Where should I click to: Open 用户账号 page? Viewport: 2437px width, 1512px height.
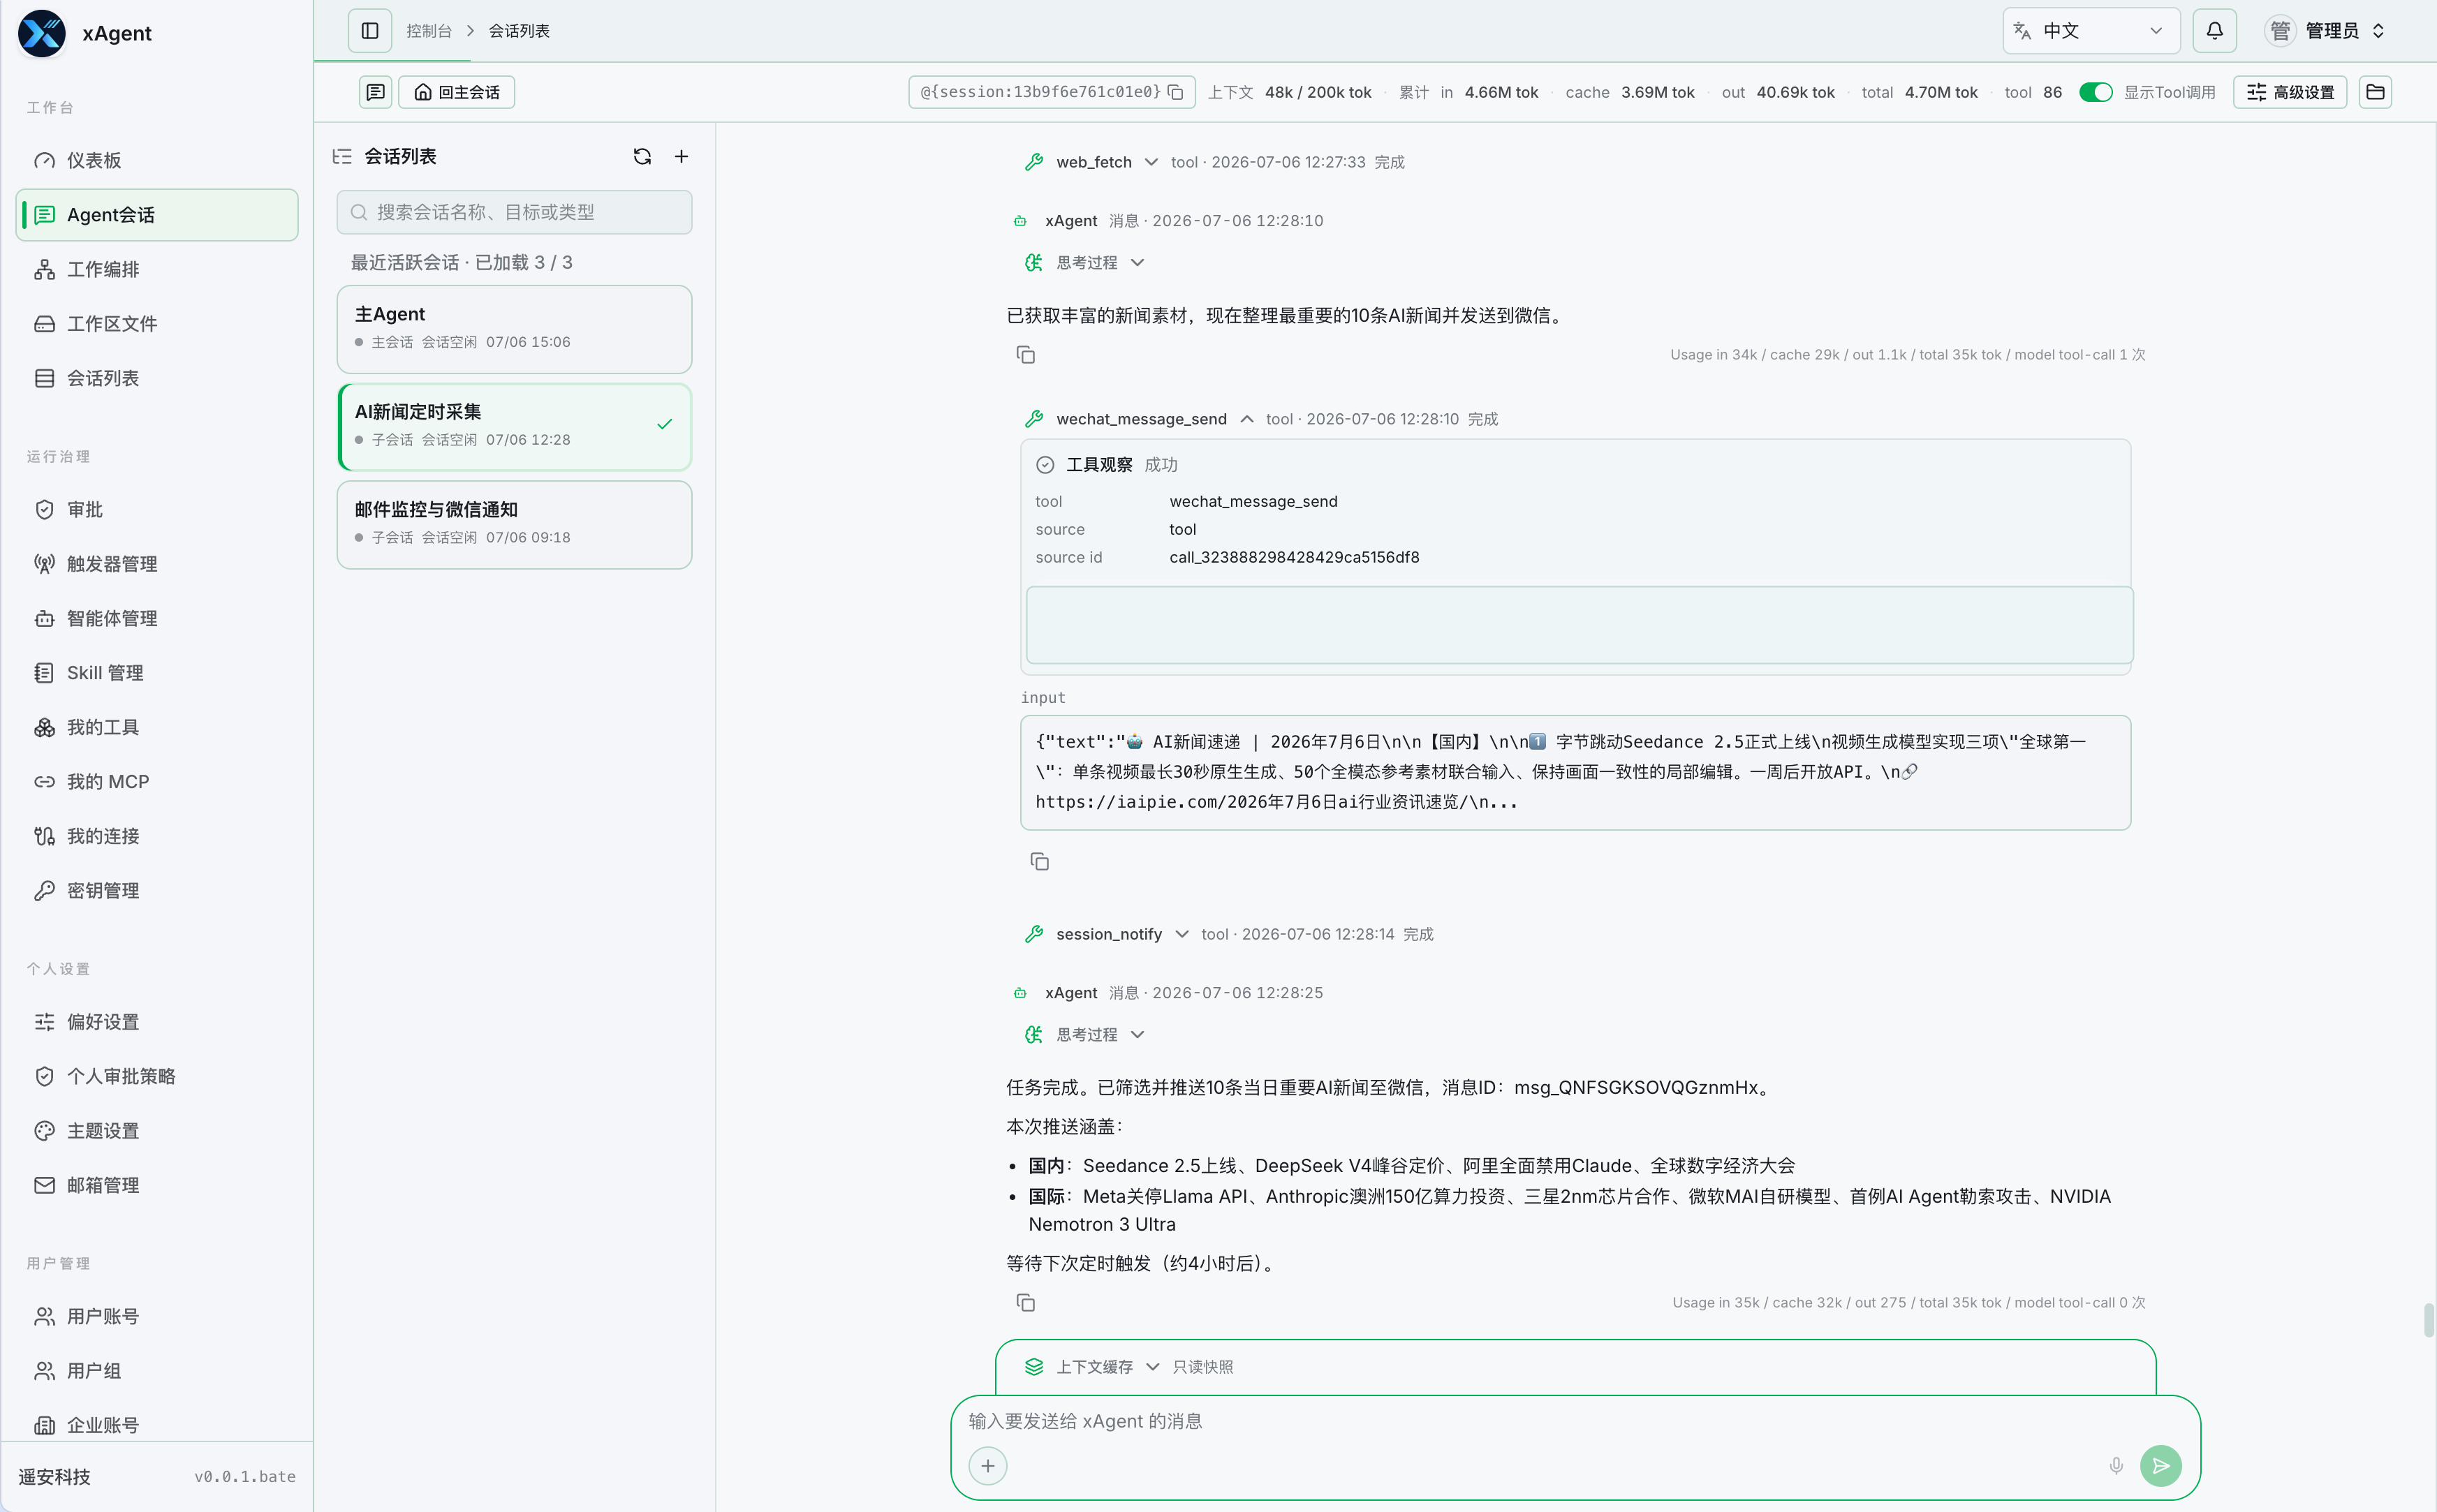[157, 1316]
